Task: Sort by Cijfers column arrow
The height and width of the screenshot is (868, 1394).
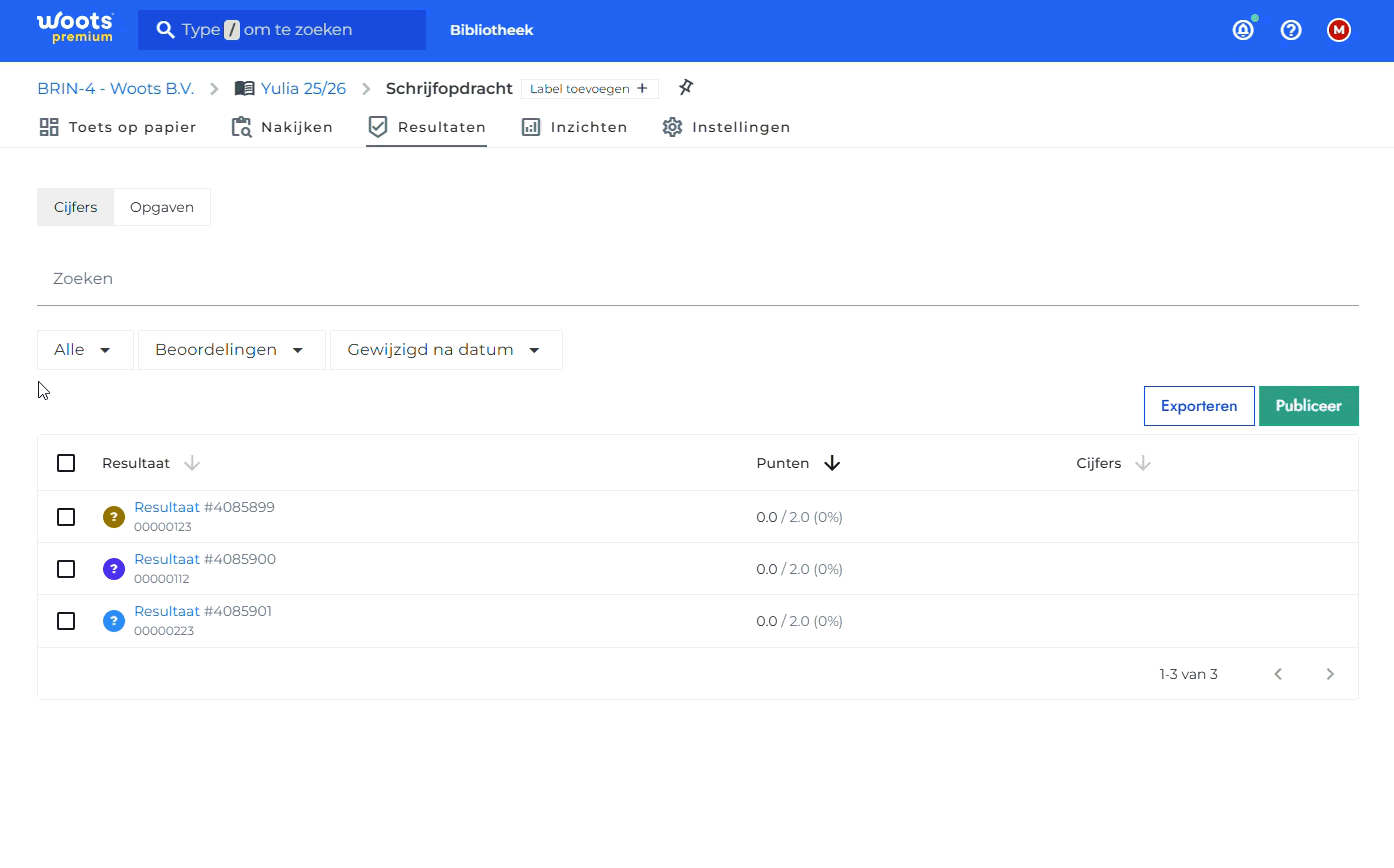Action: click(x=1143, y=463)
